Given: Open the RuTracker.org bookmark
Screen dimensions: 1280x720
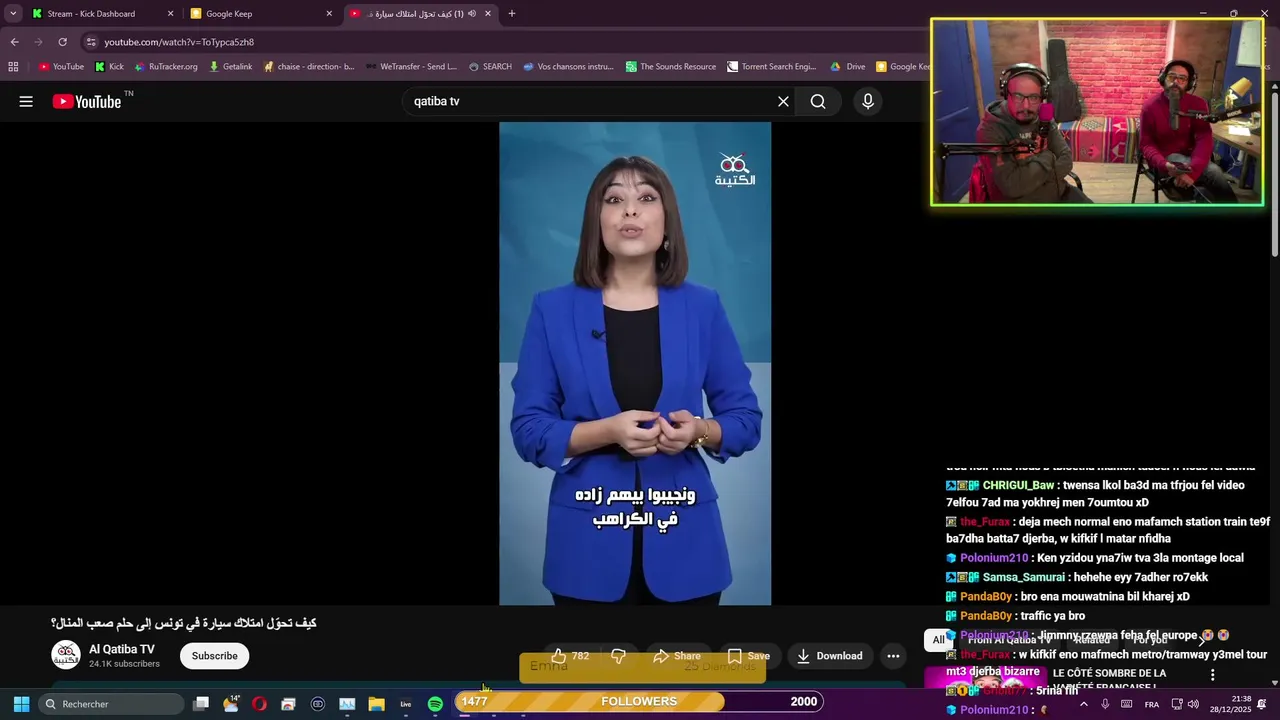Looking at the screenshot, I should click(x=165, y=67).
